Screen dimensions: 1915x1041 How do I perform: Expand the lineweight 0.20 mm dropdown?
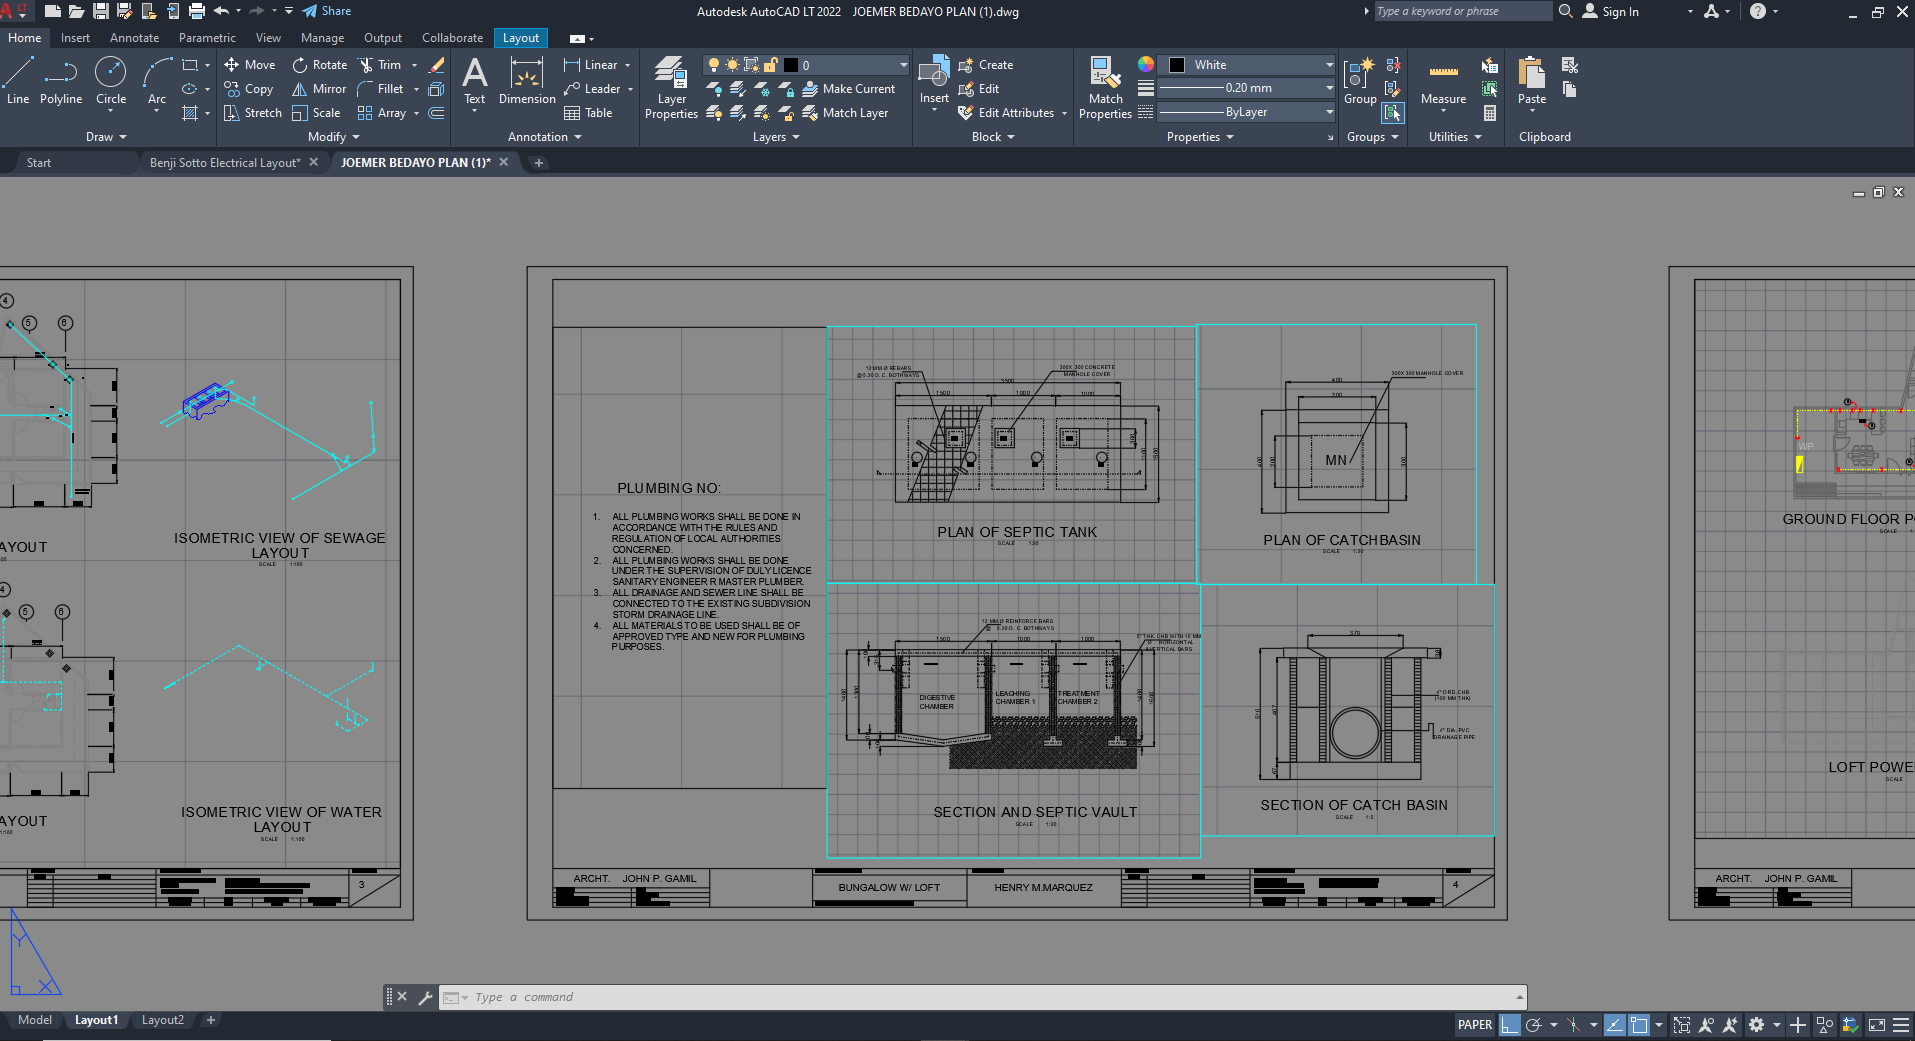coord(1329,88)
